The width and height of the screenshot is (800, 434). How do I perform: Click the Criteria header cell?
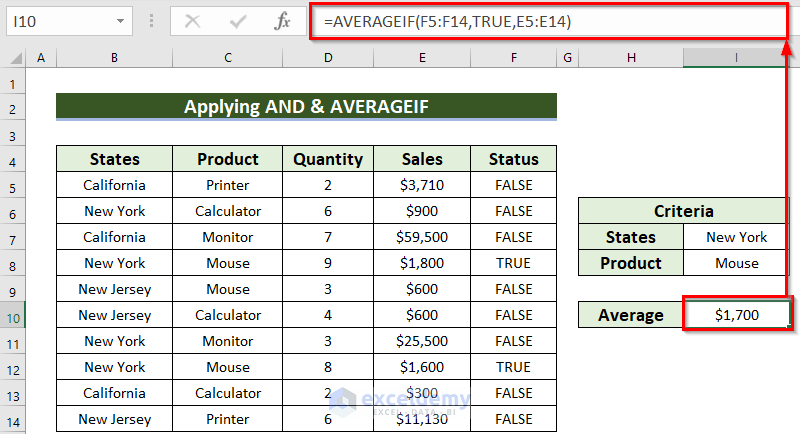(x=684, y=211)
